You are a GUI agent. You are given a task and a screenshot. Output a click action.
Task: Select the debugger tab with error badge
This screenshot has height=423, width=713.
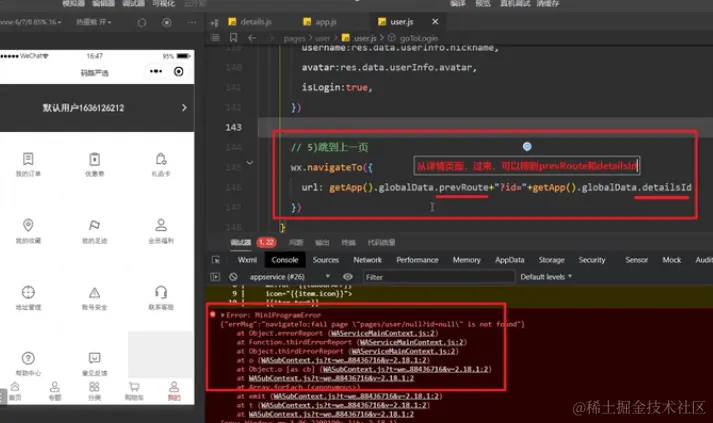pyautogui.click(x=253, y=242)
